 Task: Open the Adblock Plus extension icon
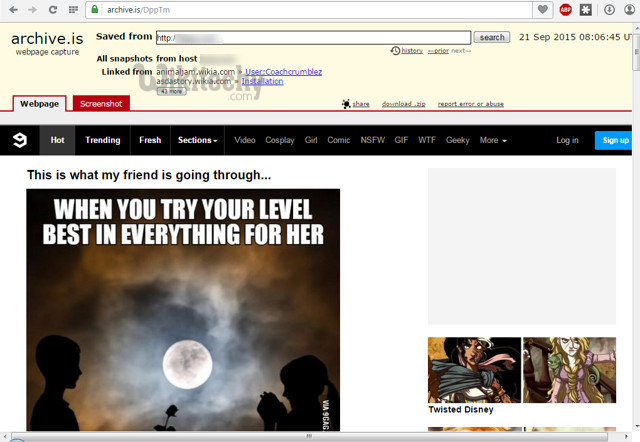click(x=565, y=9)
